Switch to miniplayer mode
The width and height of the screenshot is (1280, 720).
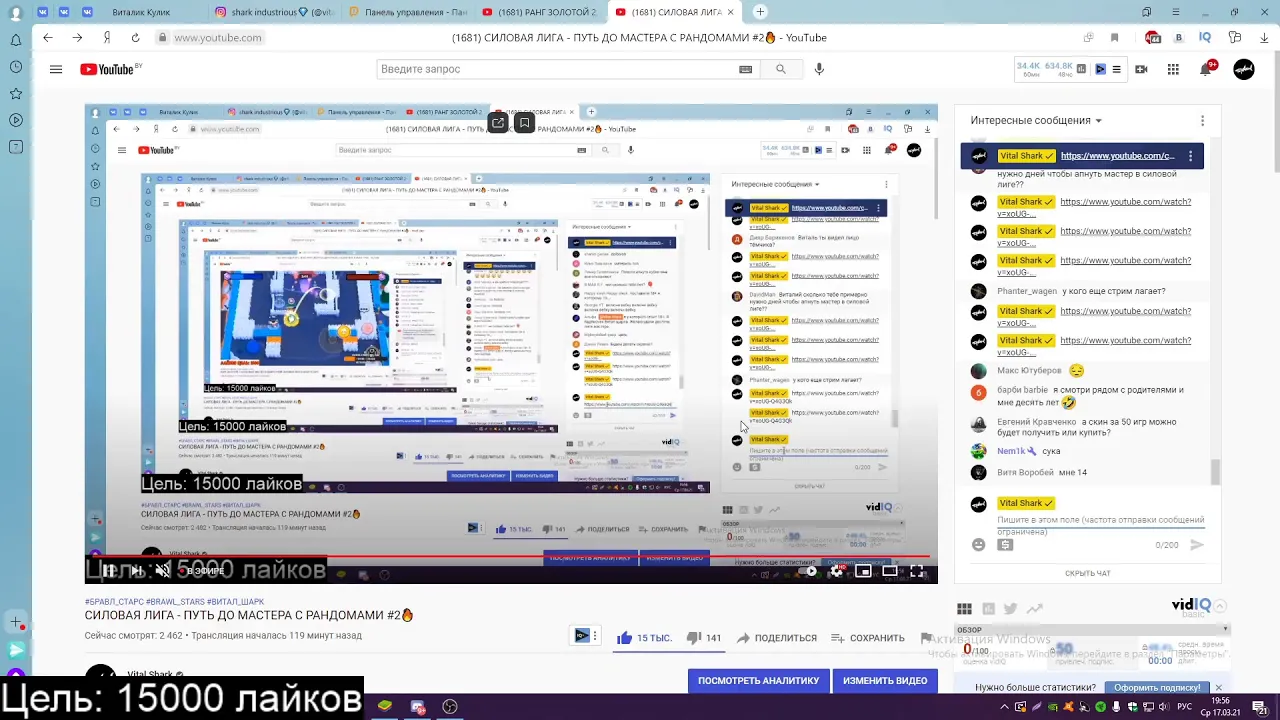(863, 571)
